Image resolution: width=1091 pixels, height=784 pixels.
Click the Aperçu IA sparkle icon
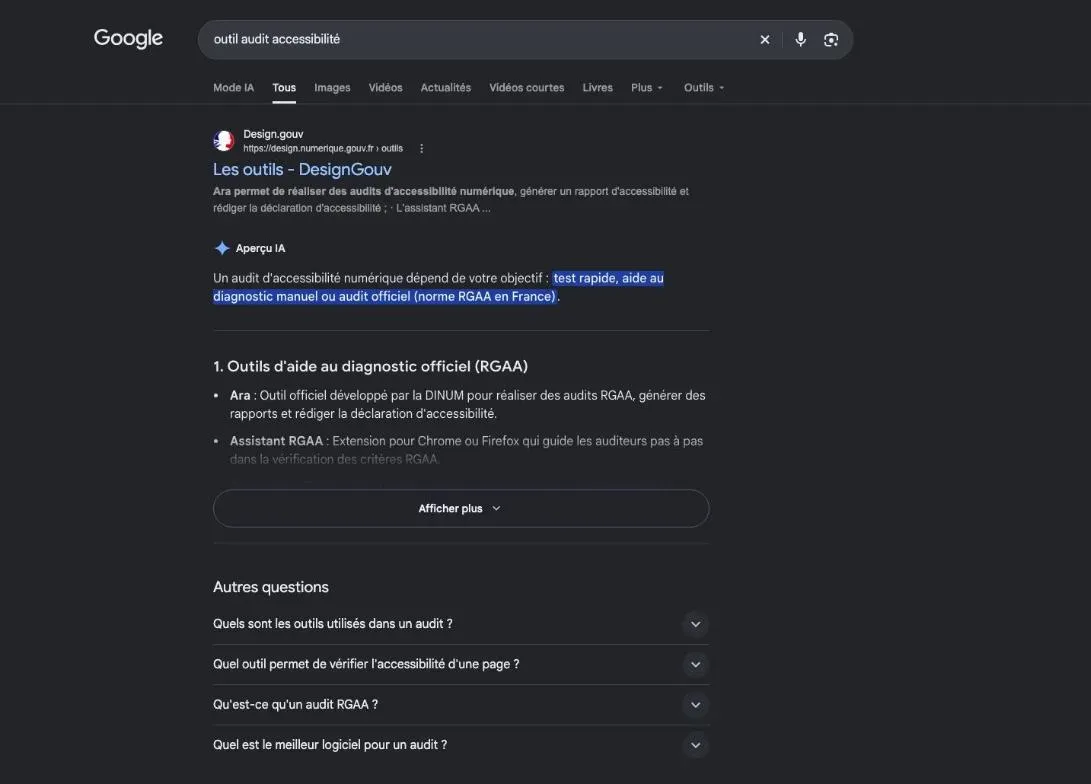222,248
